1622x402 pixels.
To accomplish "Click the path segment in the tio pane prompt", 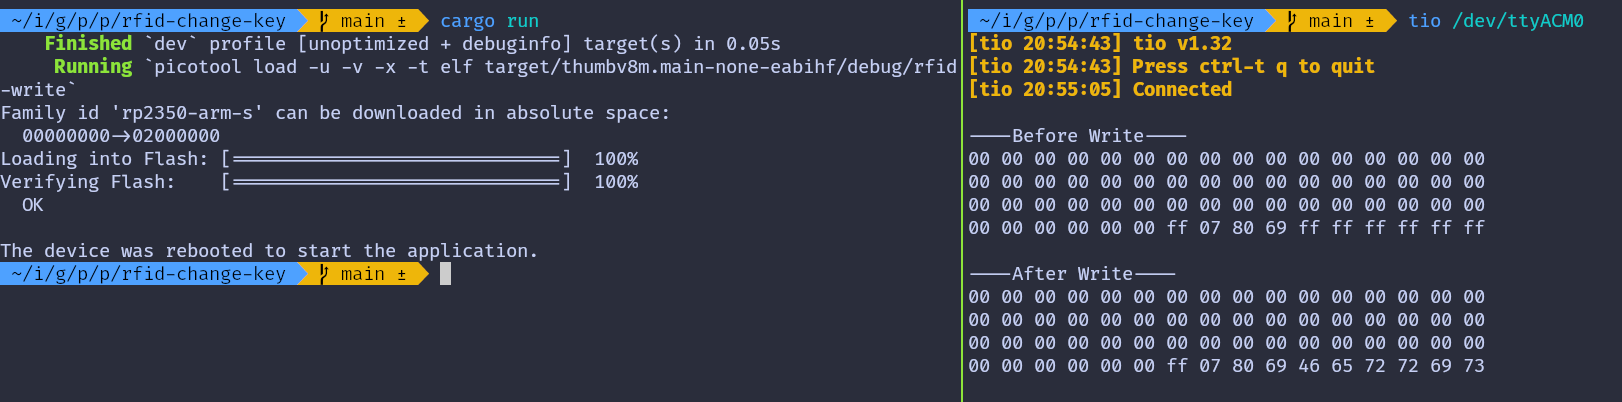I will 1116,21.
